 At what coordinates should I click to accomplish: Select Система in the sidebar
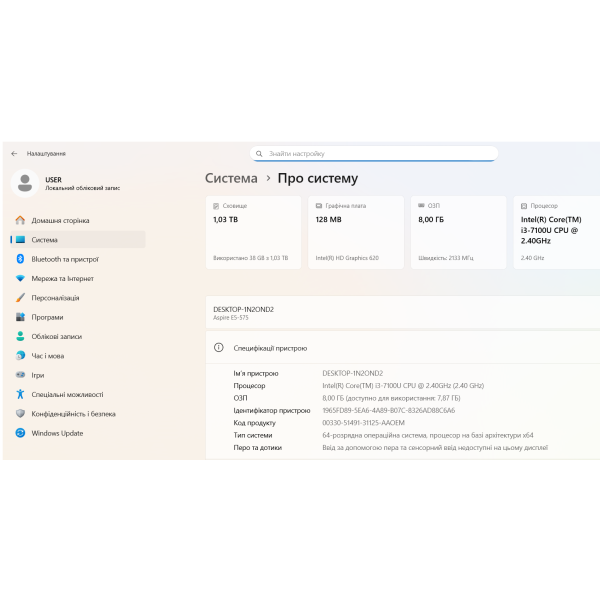point(78,240)
